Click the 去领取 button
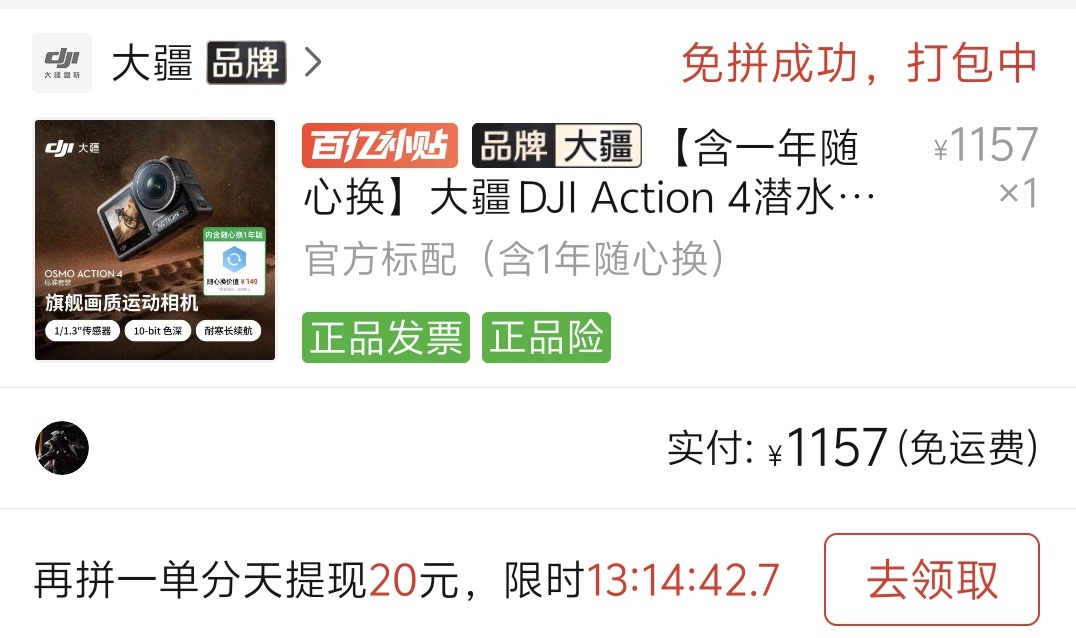Screen dimensions: 1076x638 point(932,580)
